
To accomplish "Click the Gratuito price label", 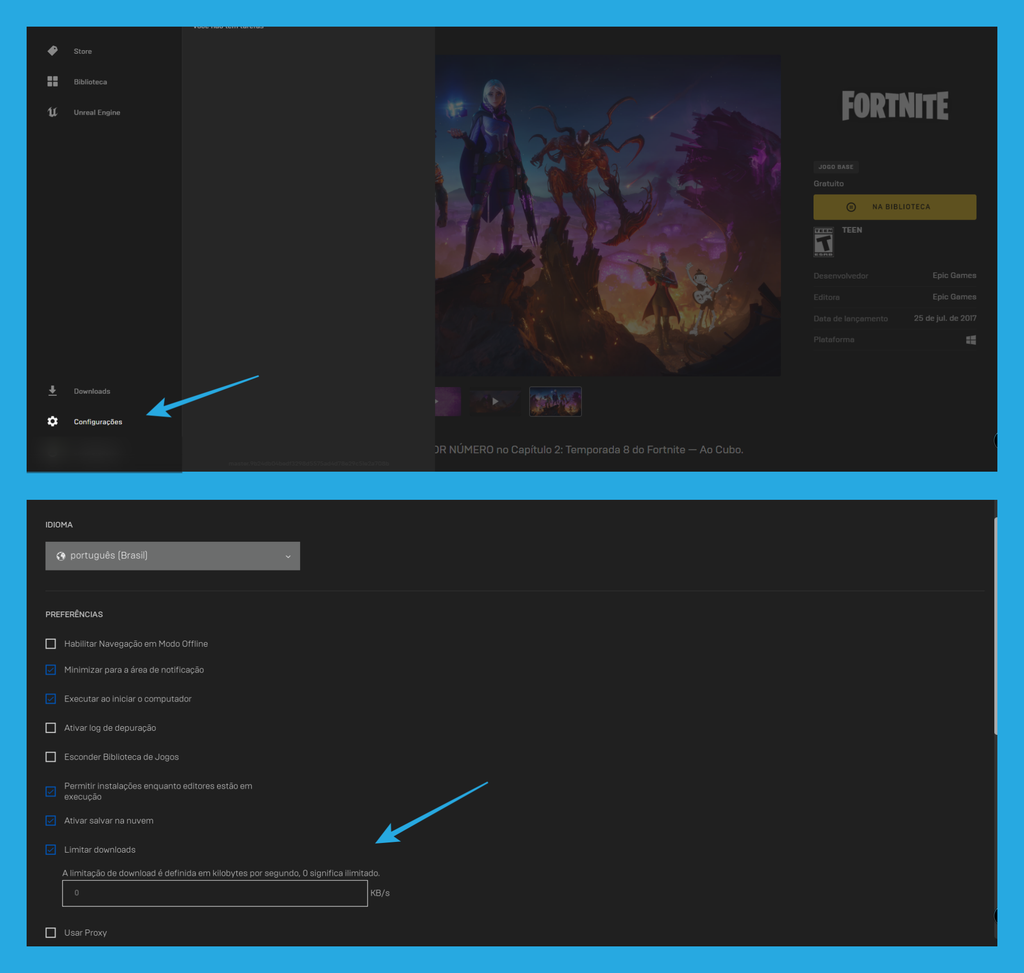I will [x=829, y=184].
